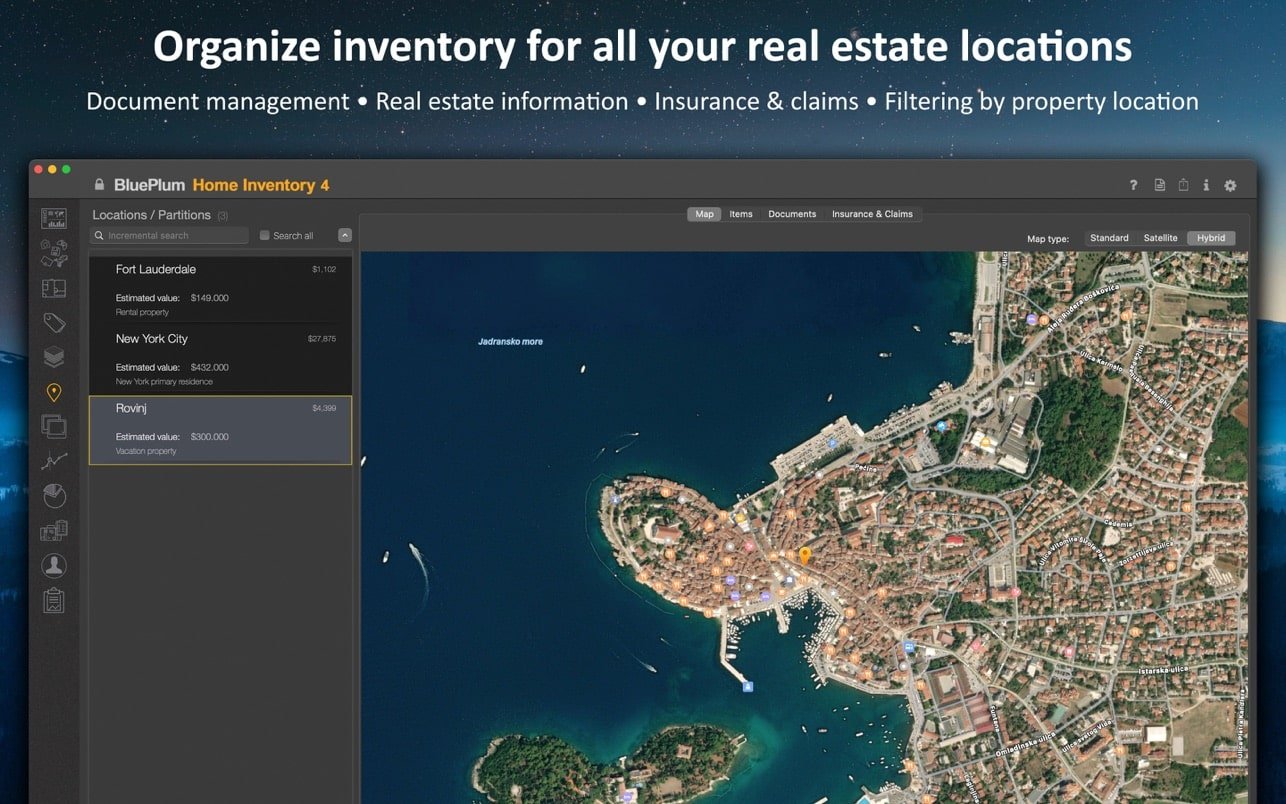This screenshot has height=804, width=1286.
Task: Open the clipboard report sidebar icon
Action: coord(54,600)
